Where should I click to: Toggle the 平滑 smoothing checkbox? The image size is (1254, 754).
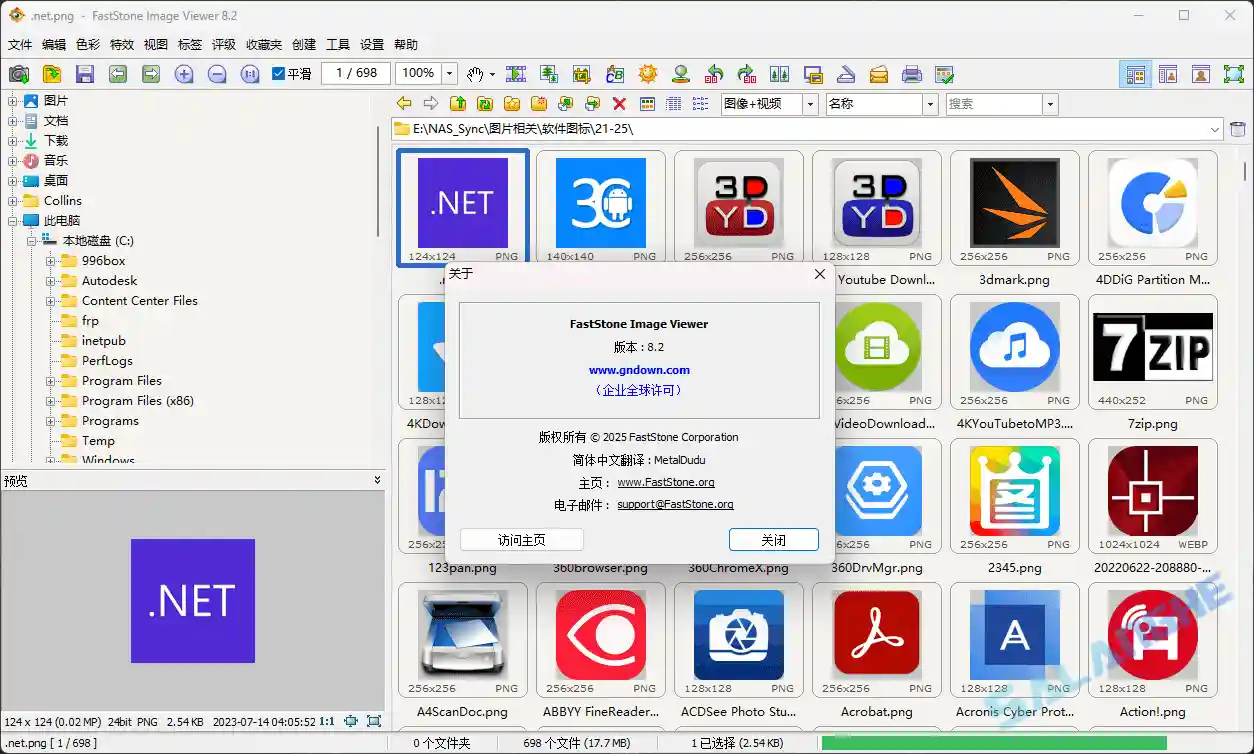(277, 73)
